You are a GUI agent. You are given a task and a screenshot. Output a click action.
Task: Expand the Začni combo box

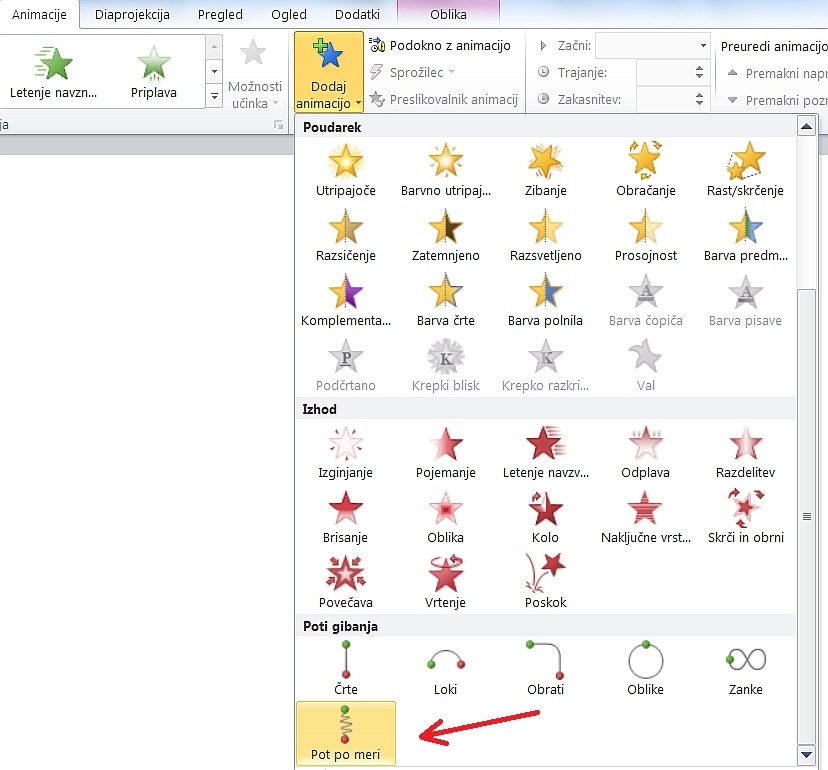tap(703, 46)
